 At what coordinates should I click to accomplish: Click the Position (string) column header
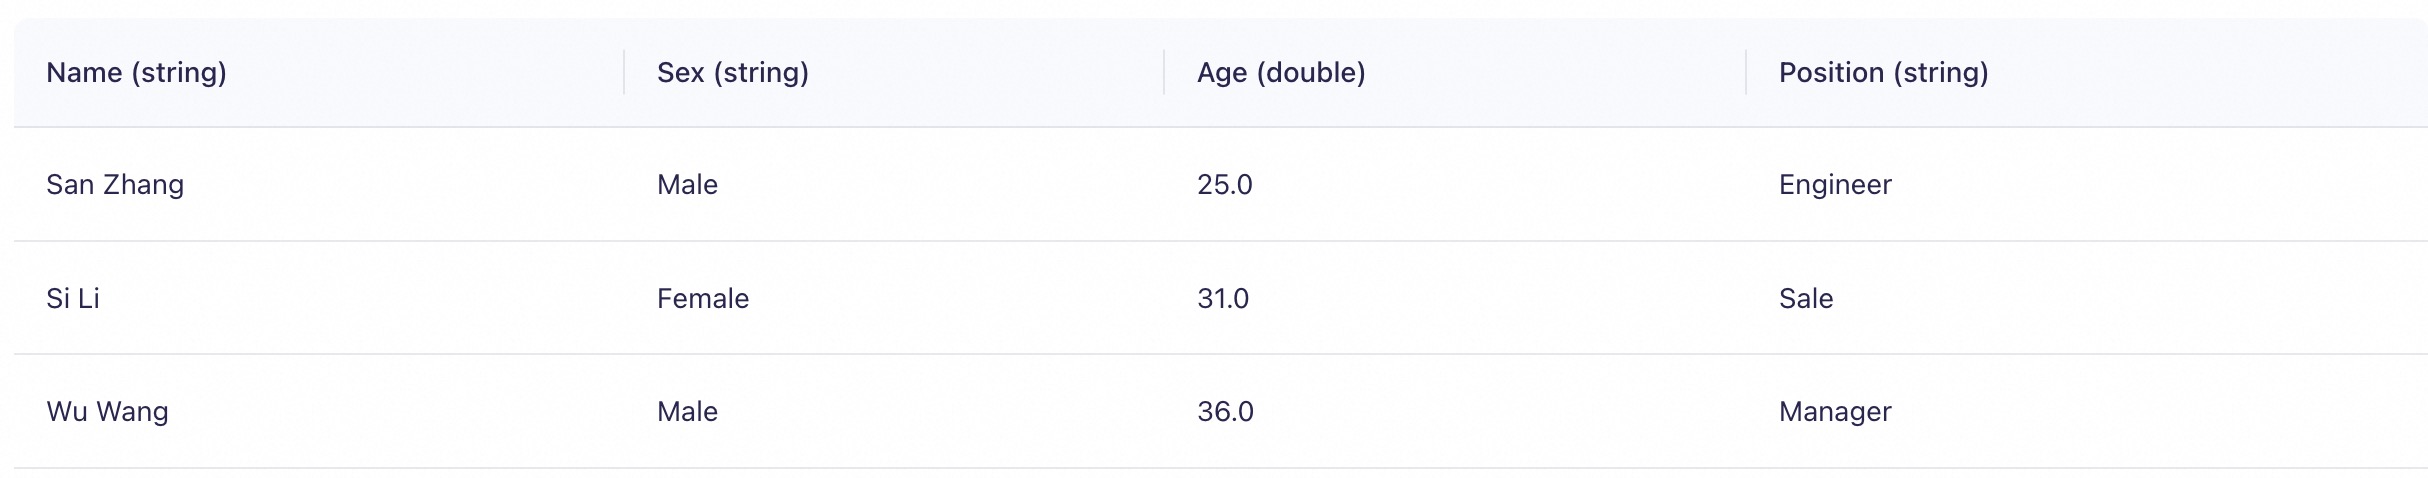[x=1883, y=73]
